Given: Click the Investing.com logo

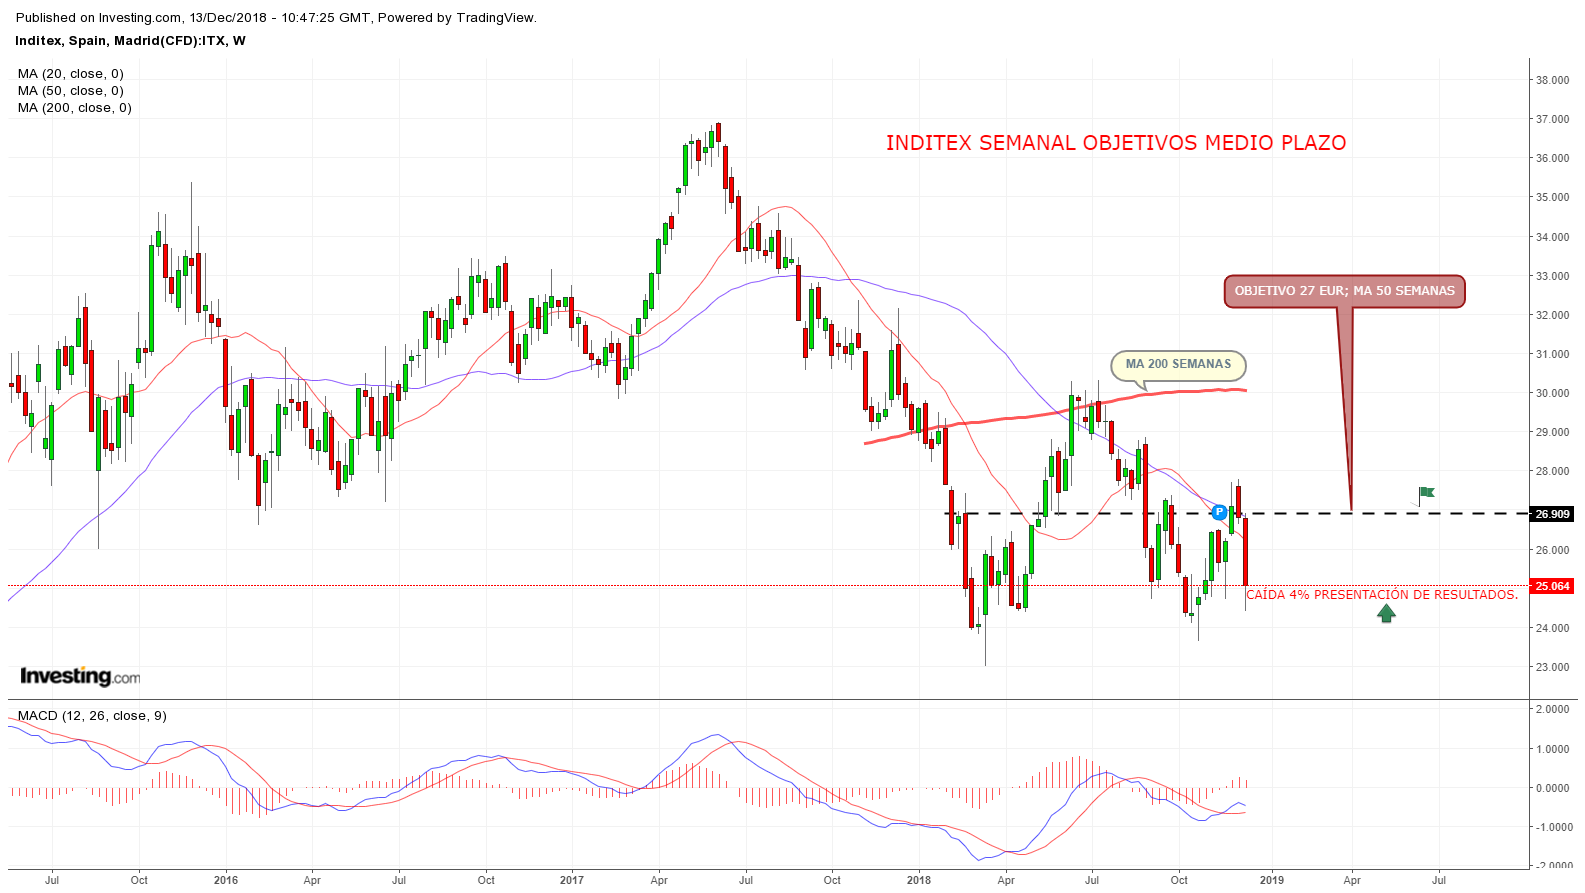Looking at the screenshot, I should 80,677.
